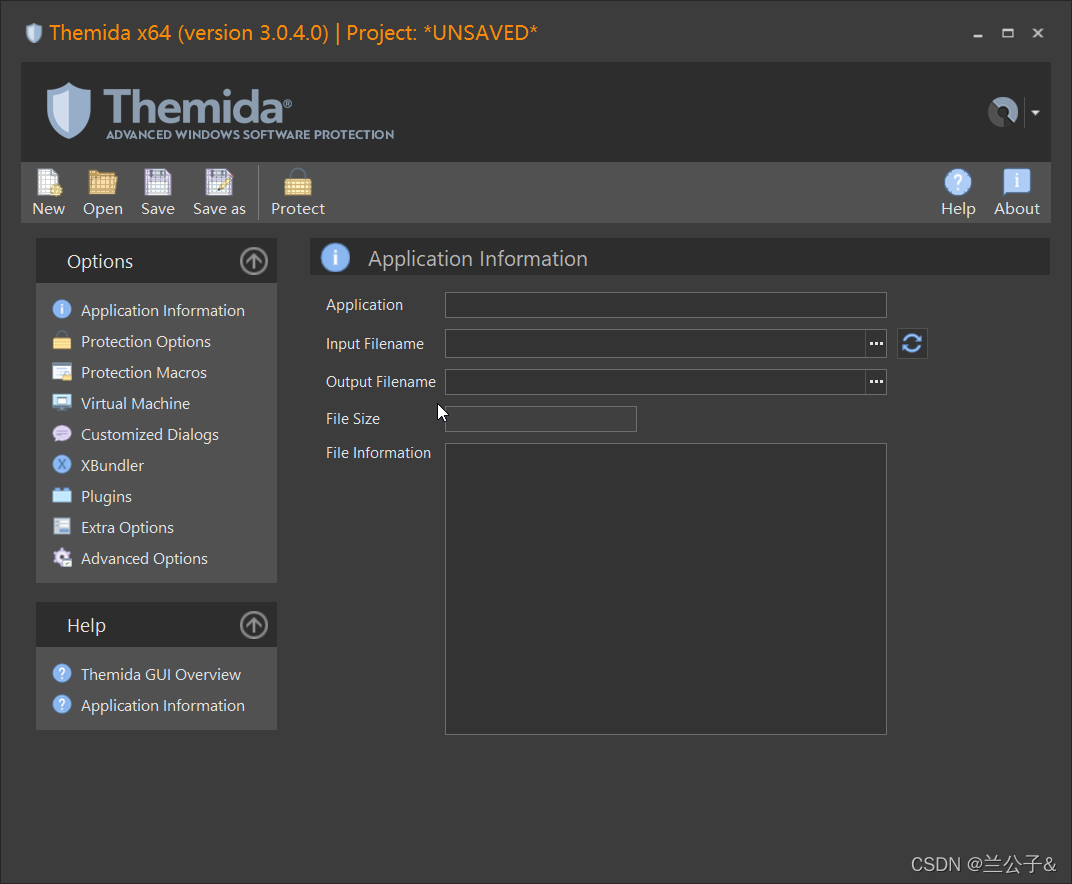Choose the Save as toolbar icon
The width and height of the screenshot is (1072, 884).
click(x=219, y=193)
